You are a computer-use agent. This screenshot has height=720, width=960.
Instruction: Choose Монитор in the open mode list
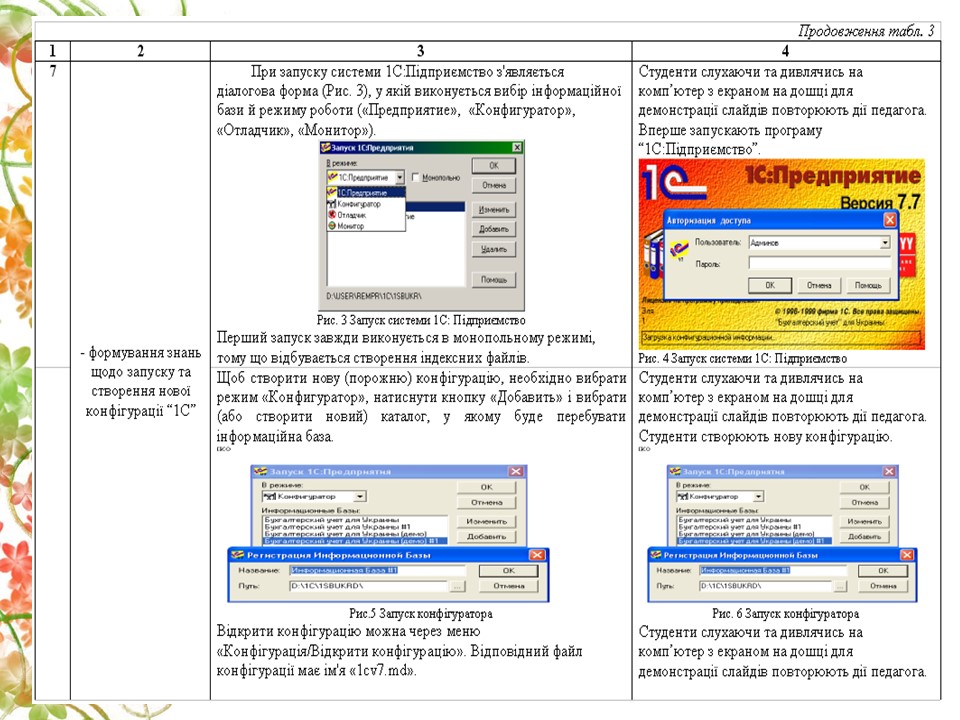coord(350,226)
